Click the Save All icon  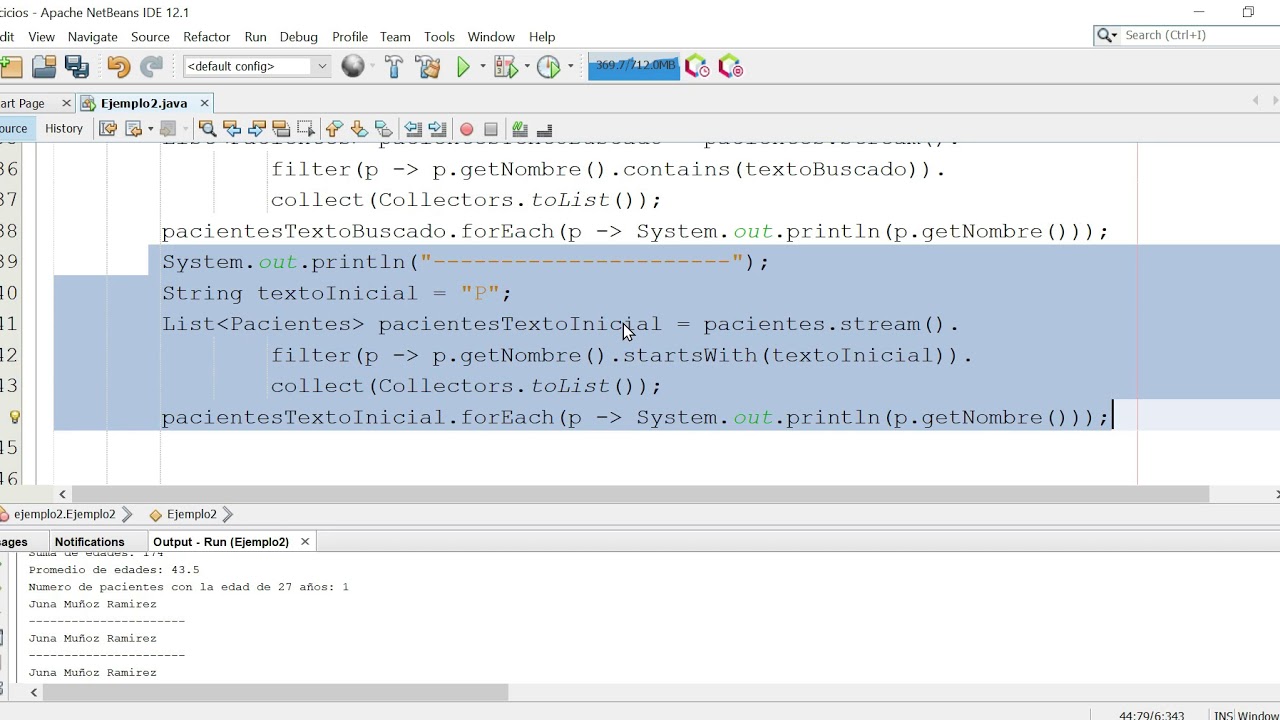[77, 67]
